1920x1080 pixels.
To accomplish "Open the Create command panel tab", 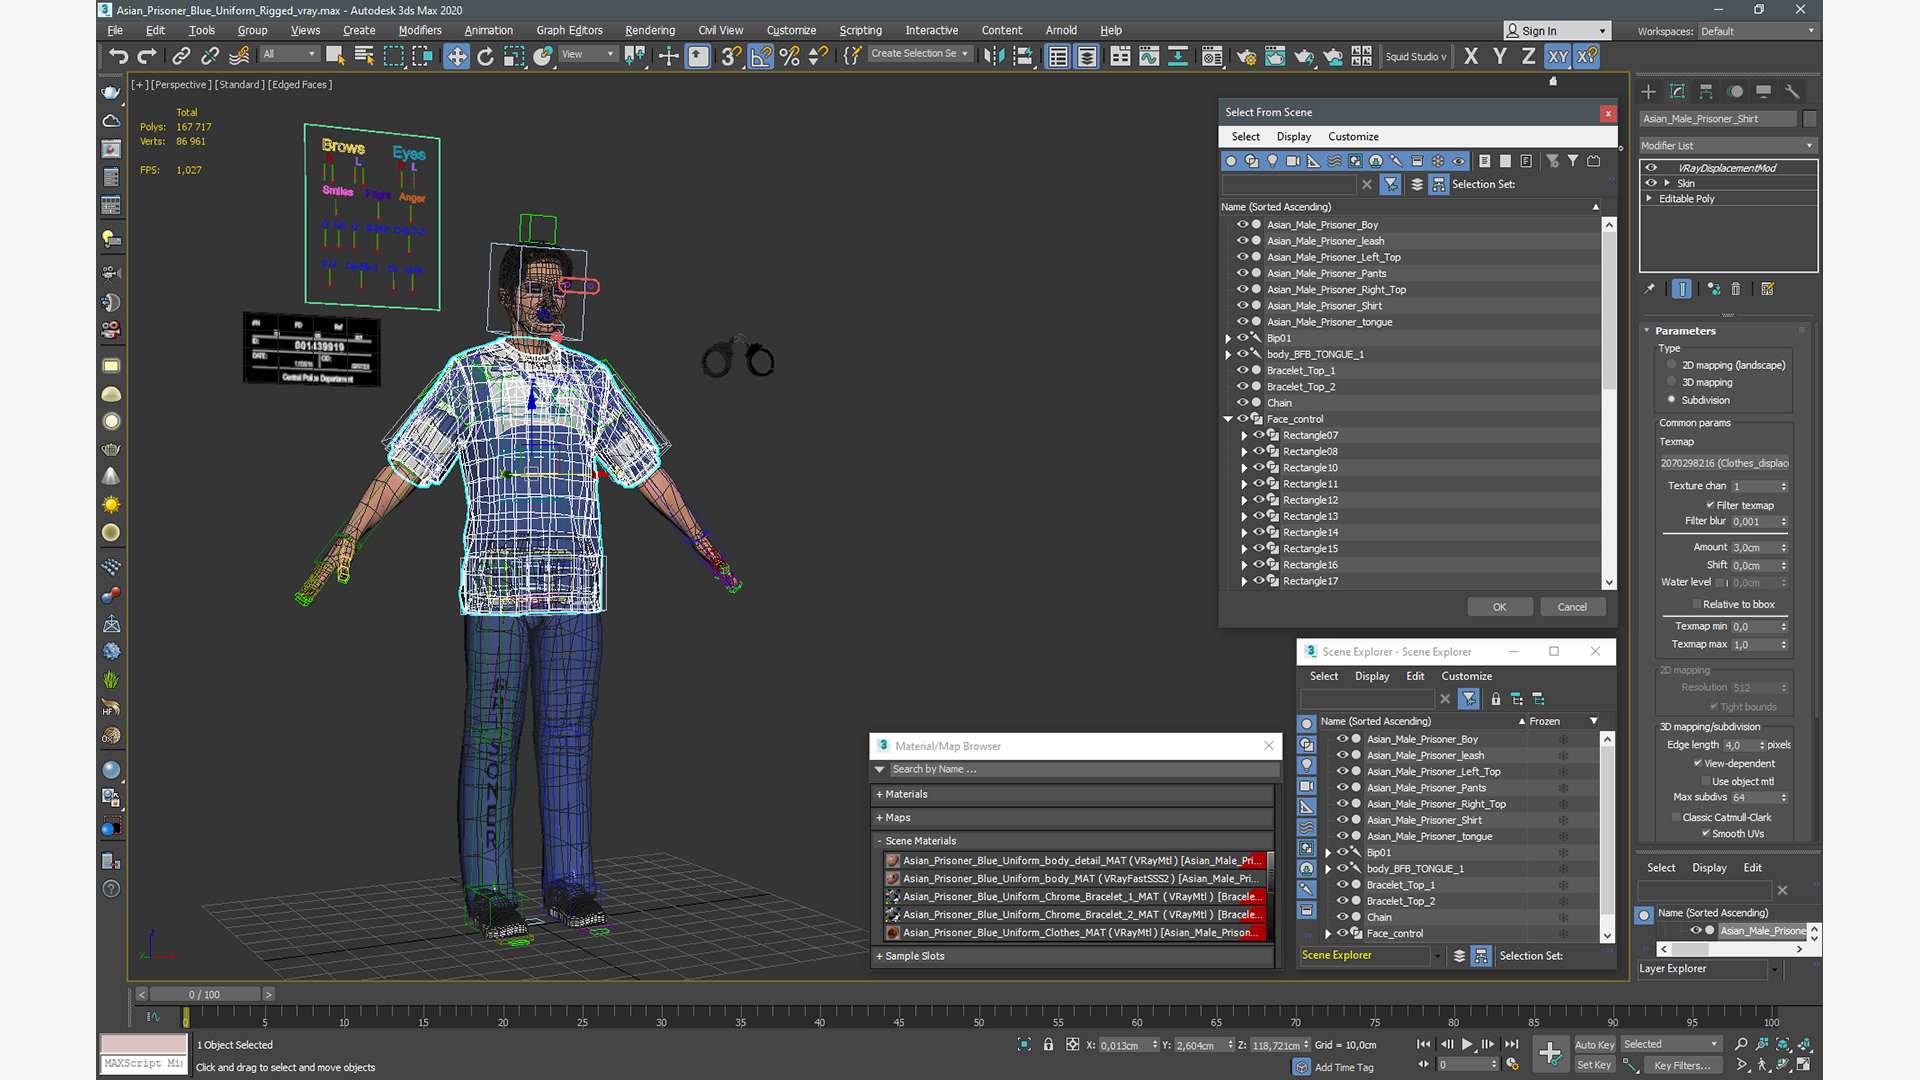I will 1648,91.
